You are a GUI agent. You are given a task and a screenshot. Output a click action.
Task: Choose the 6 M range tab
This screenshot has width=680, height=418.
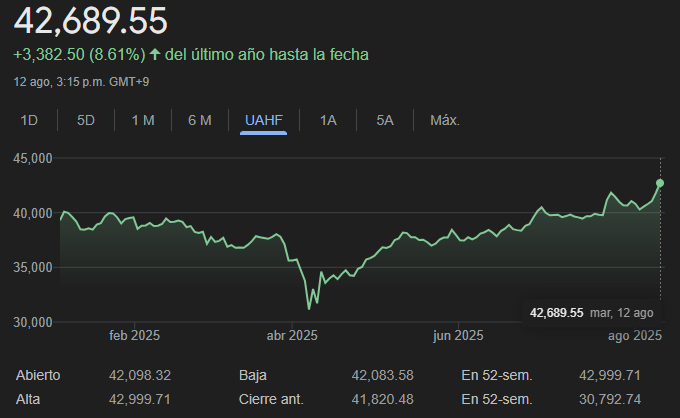(200, 120)
